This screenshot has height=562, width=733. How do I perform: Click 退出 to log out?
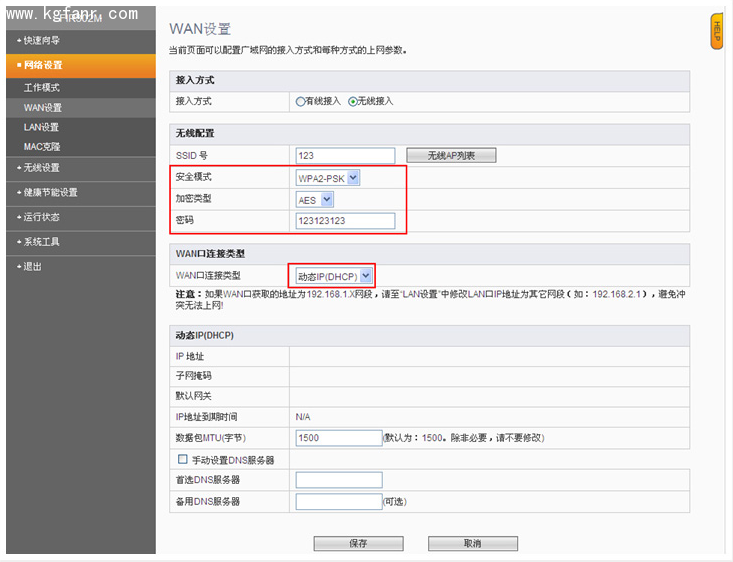click(x=33, y=266)
